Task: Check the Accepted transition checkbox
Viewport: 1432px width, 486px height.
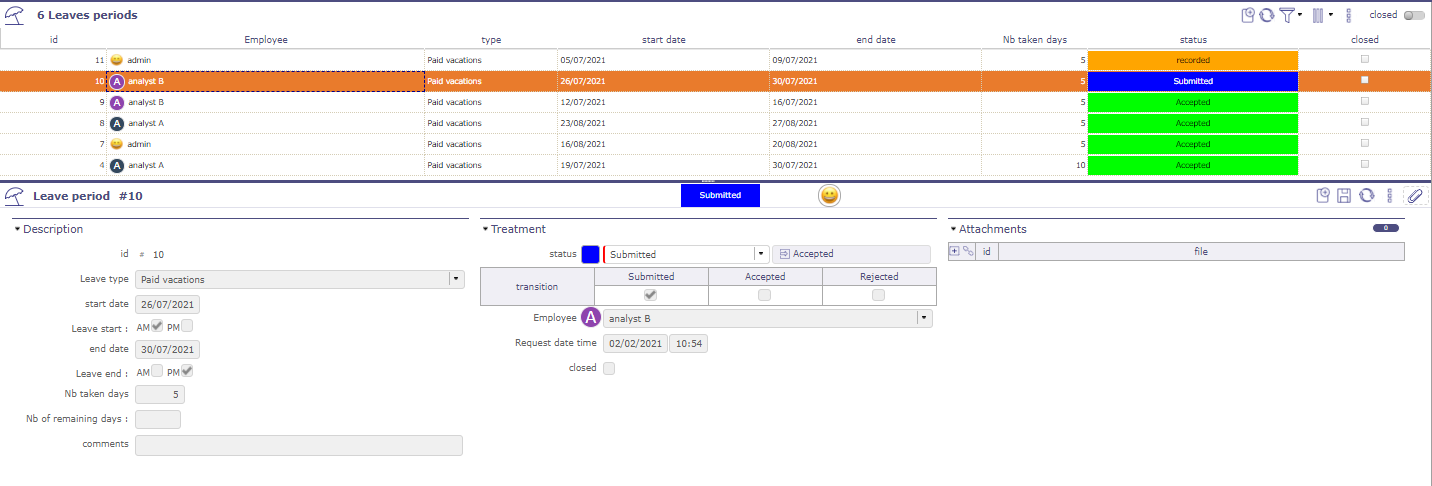Action: click(x=765, y=295)
